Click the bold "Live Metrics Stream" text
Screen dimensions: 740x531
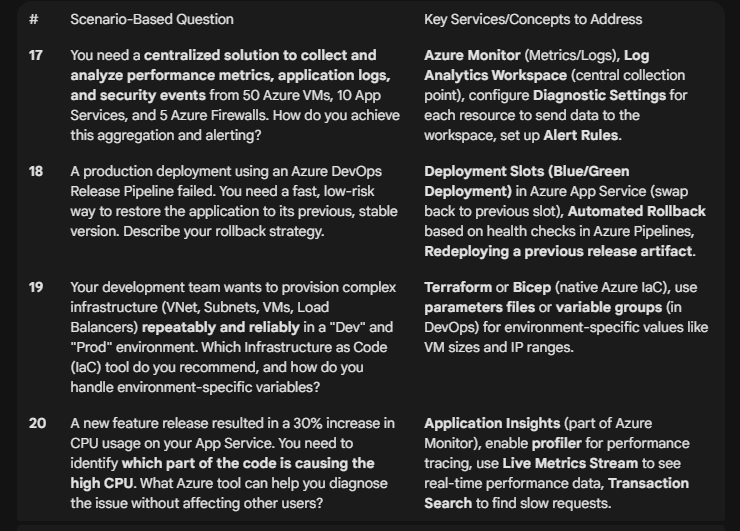[x=570, y=464]
